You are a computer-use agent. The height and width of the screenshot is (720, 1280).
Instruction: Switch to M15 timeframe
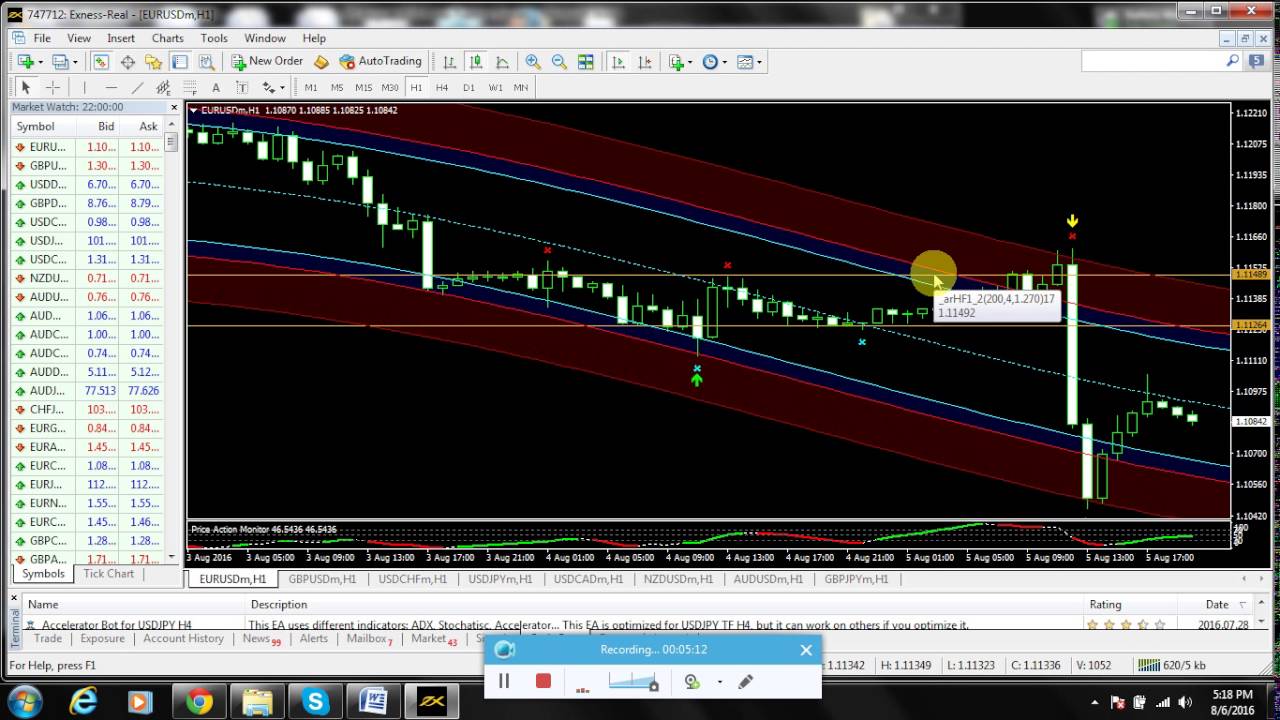point(363,87)
